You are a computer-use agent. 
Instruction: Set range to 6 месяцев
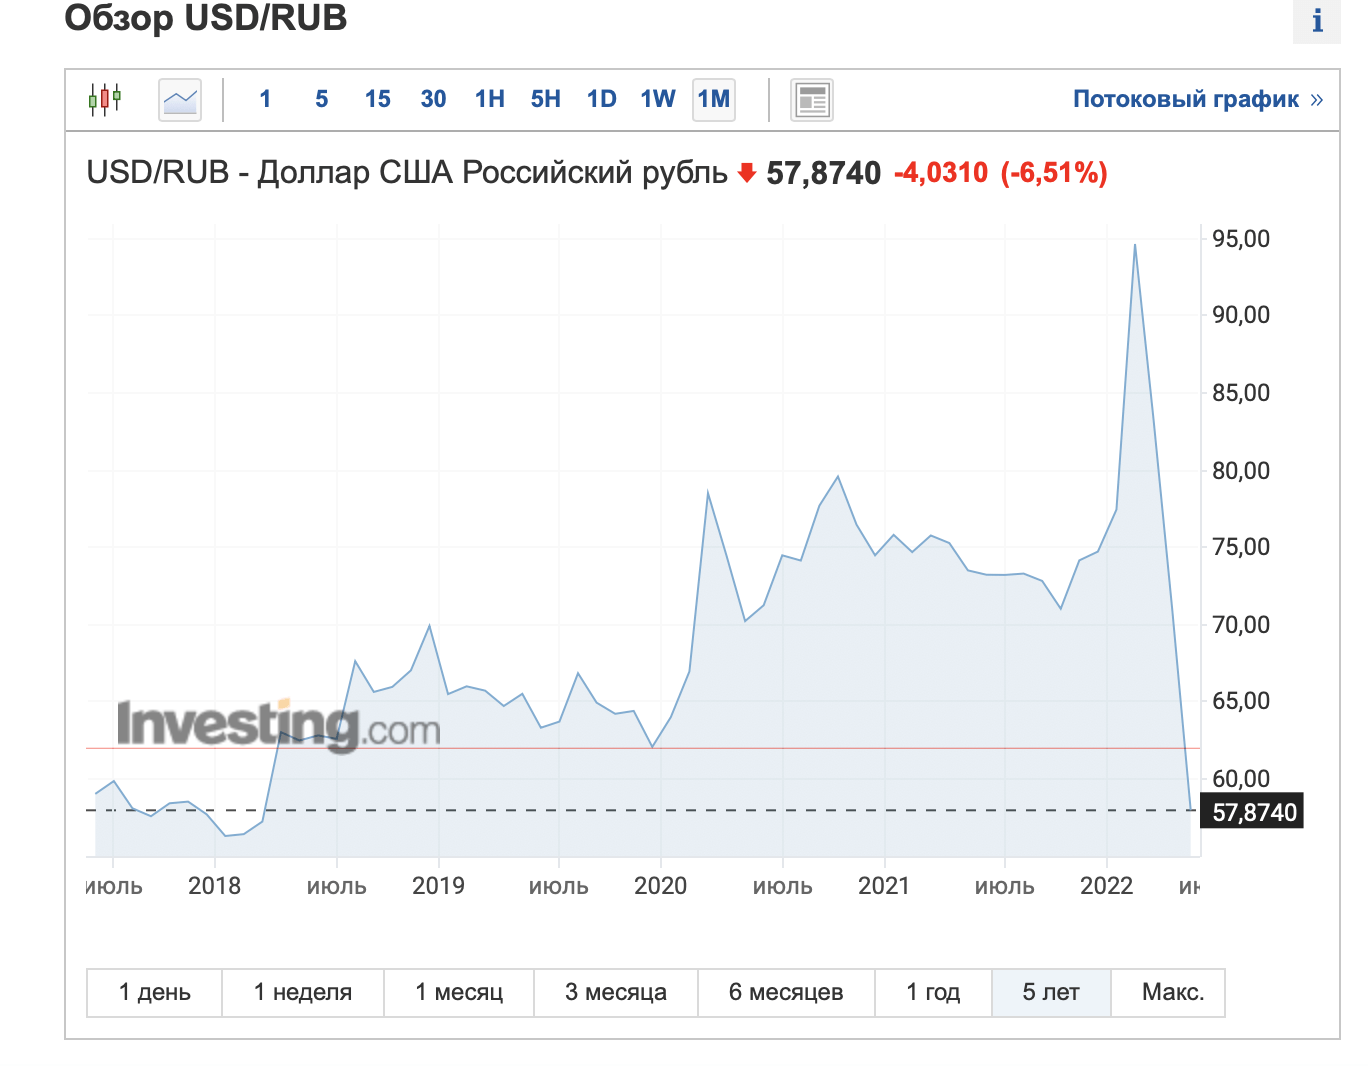(x=786, y=992)
